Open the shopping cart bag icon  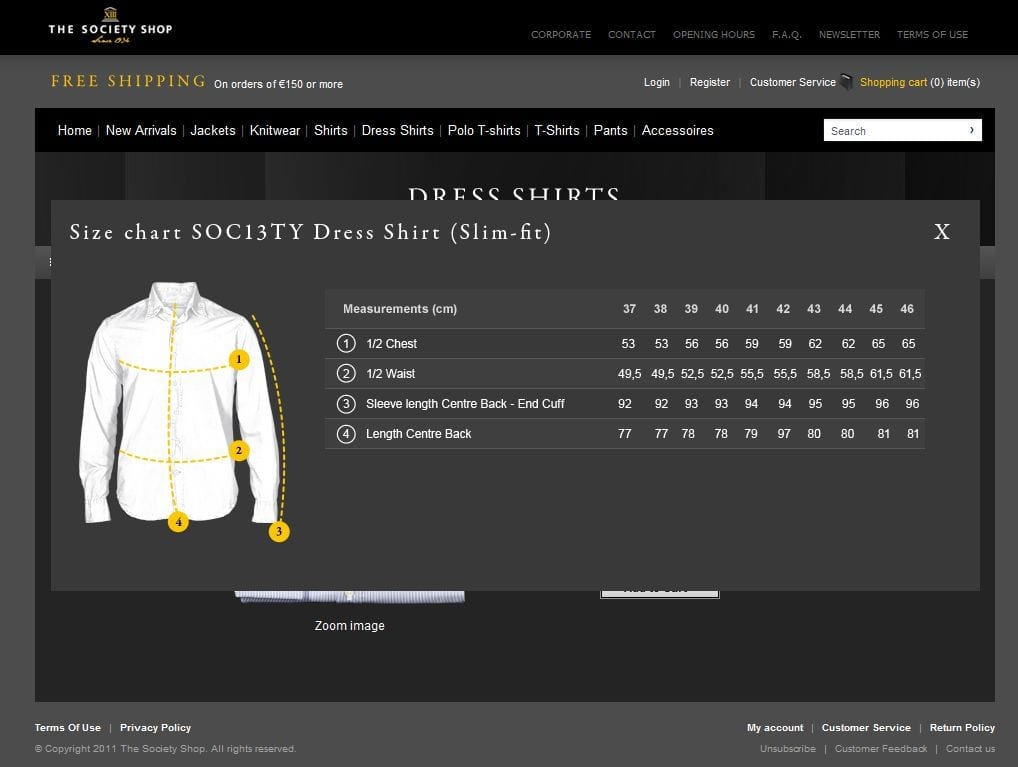pyautogui.click(x=846, y=82)
